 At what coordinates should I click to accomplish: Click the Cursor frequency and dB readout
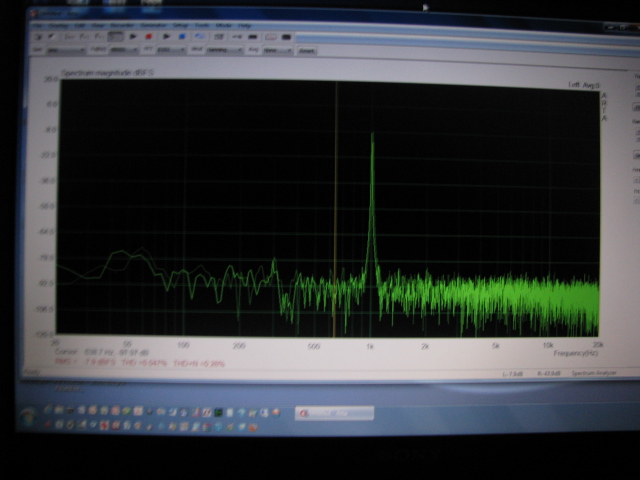[102, 352]
